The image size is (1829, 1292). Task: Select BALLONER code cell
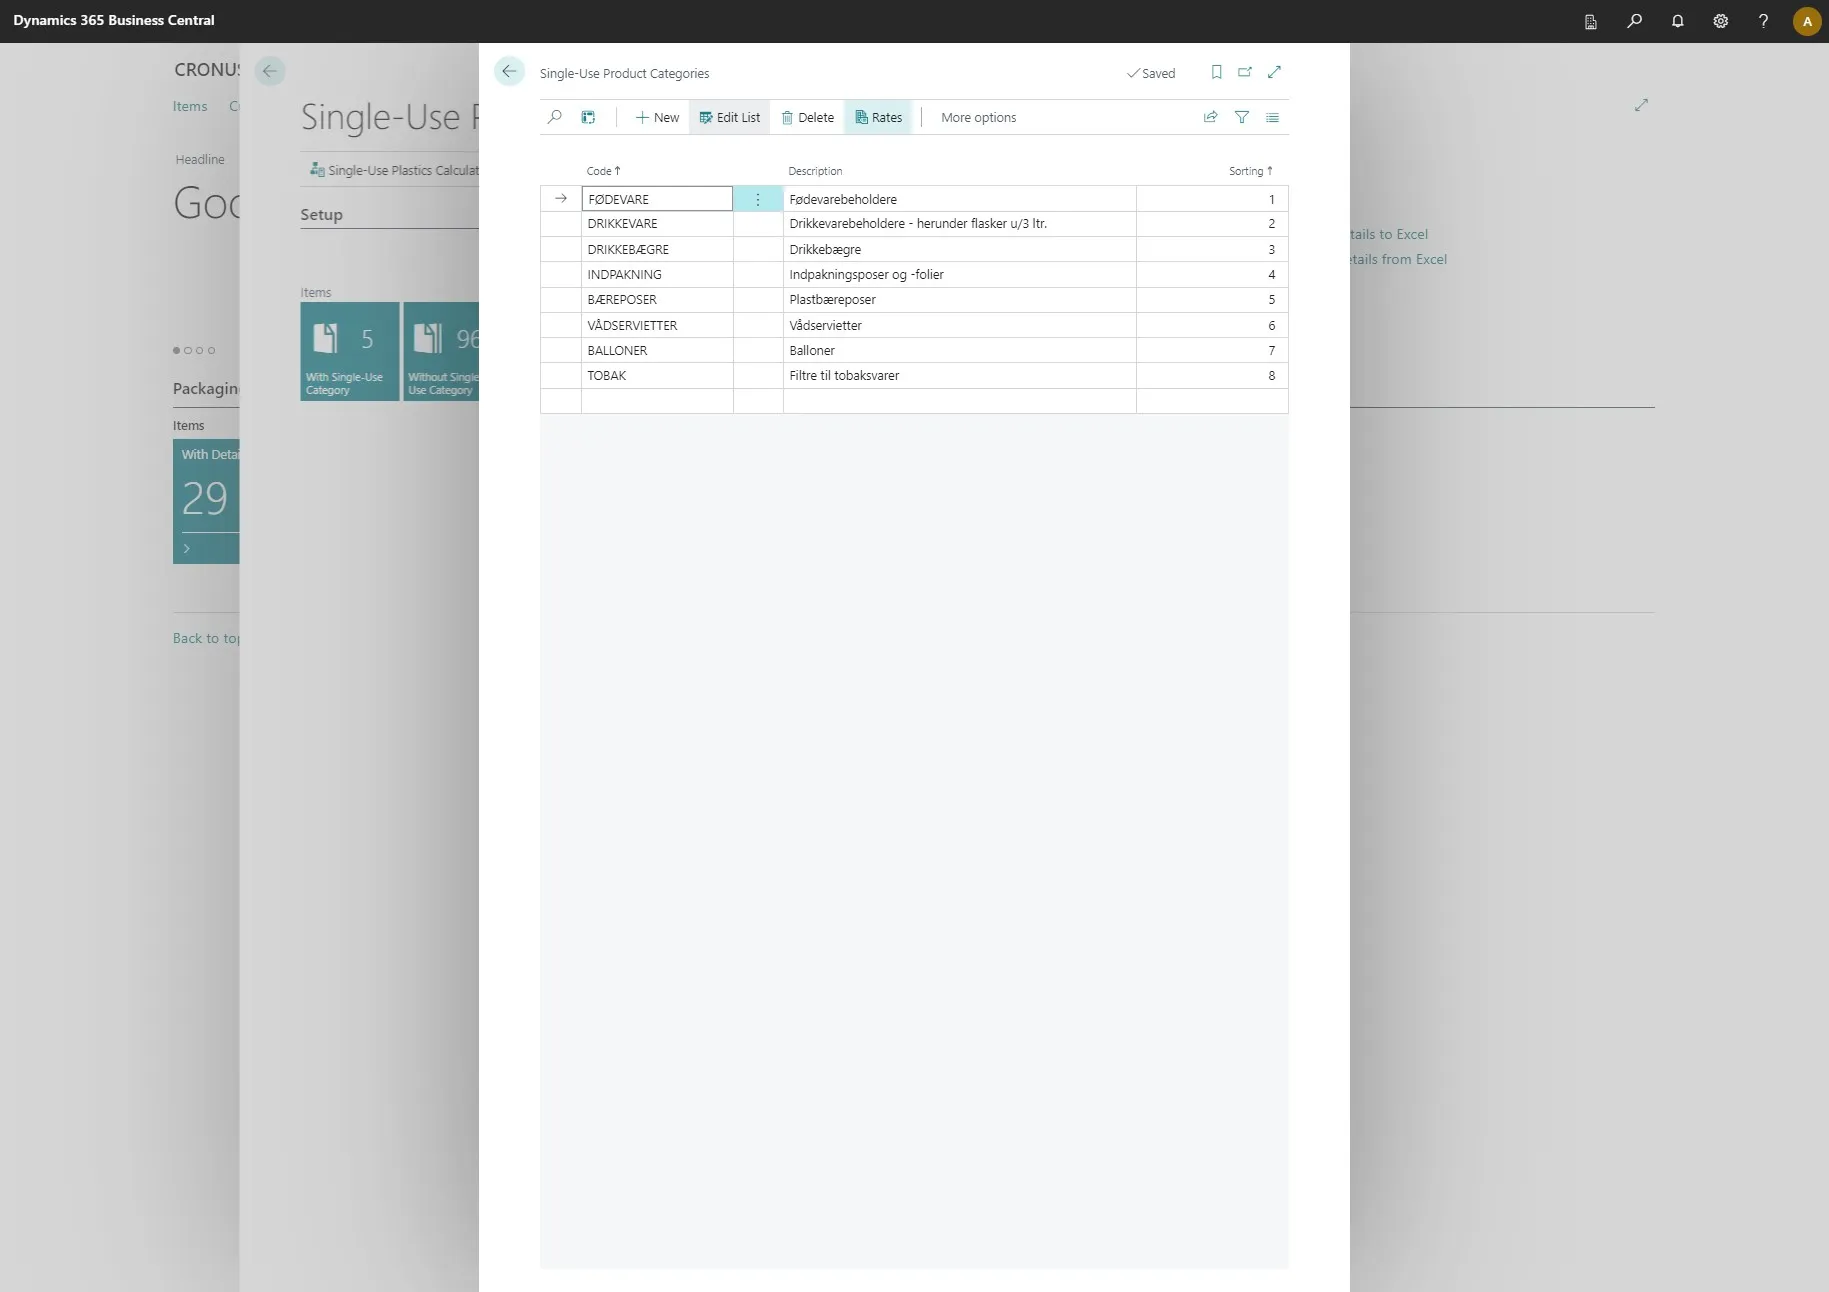click(x=657, y=350)
